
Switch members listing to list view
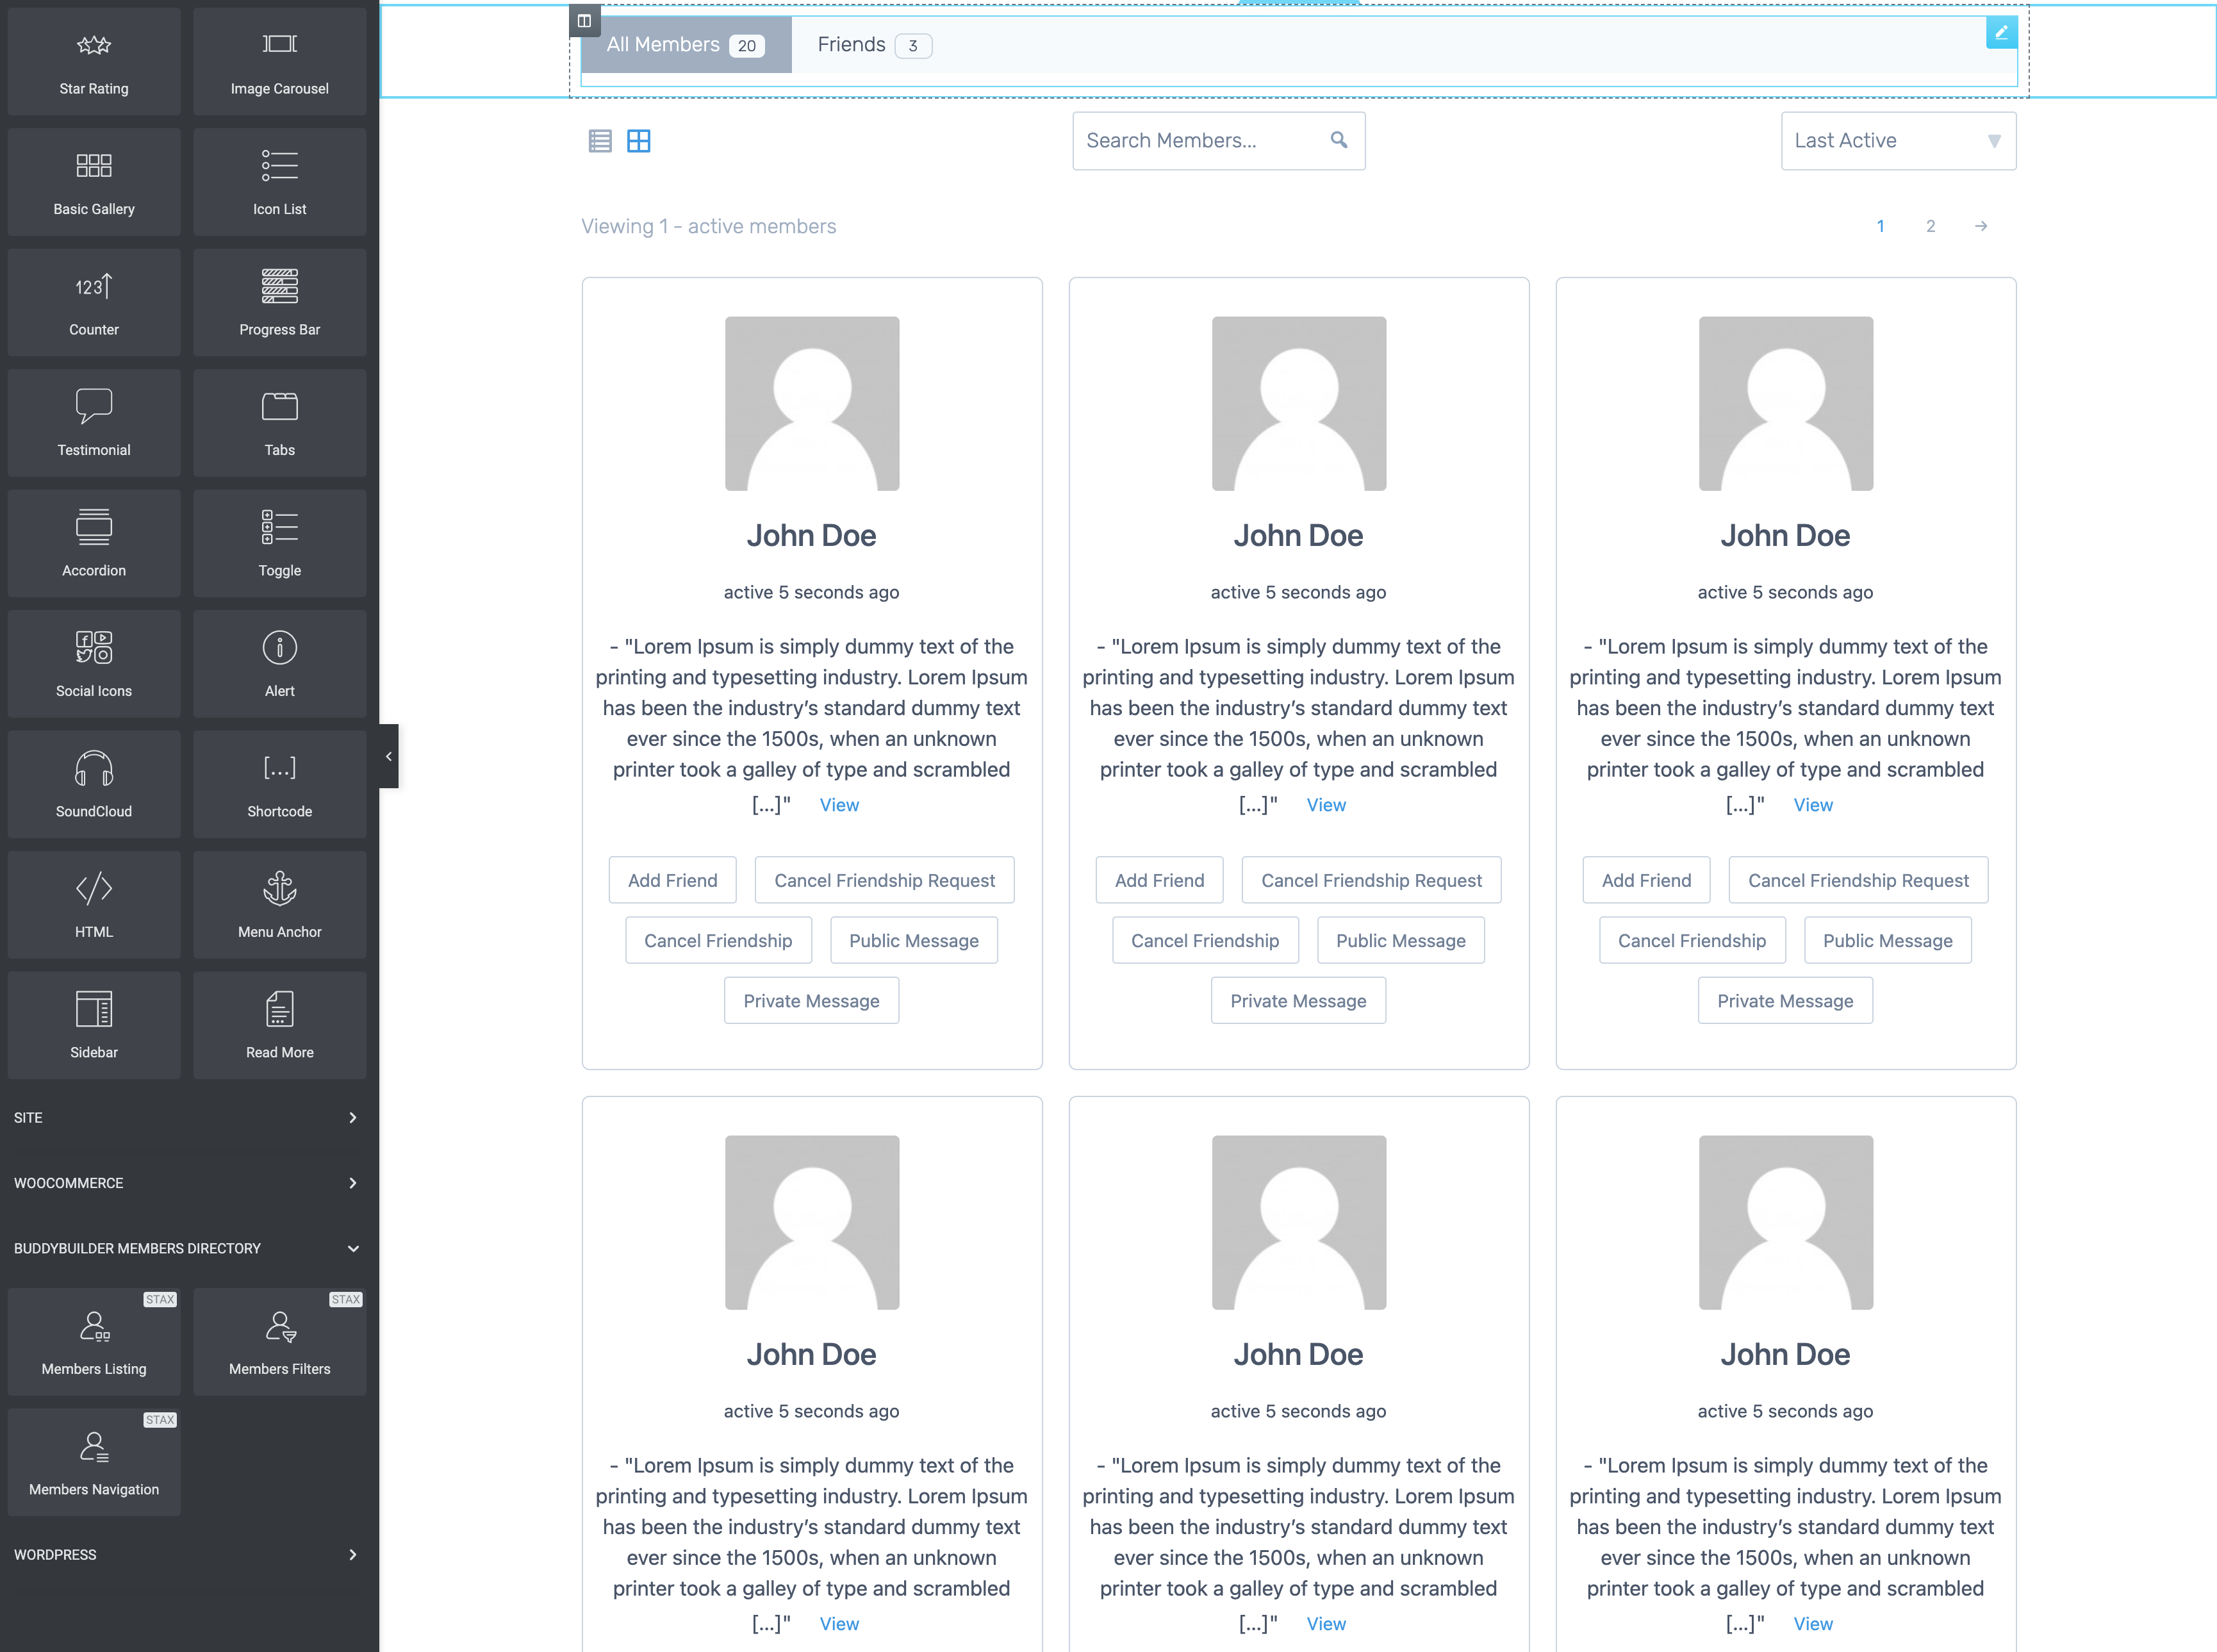pyautogui.click(x=600, y=140)
